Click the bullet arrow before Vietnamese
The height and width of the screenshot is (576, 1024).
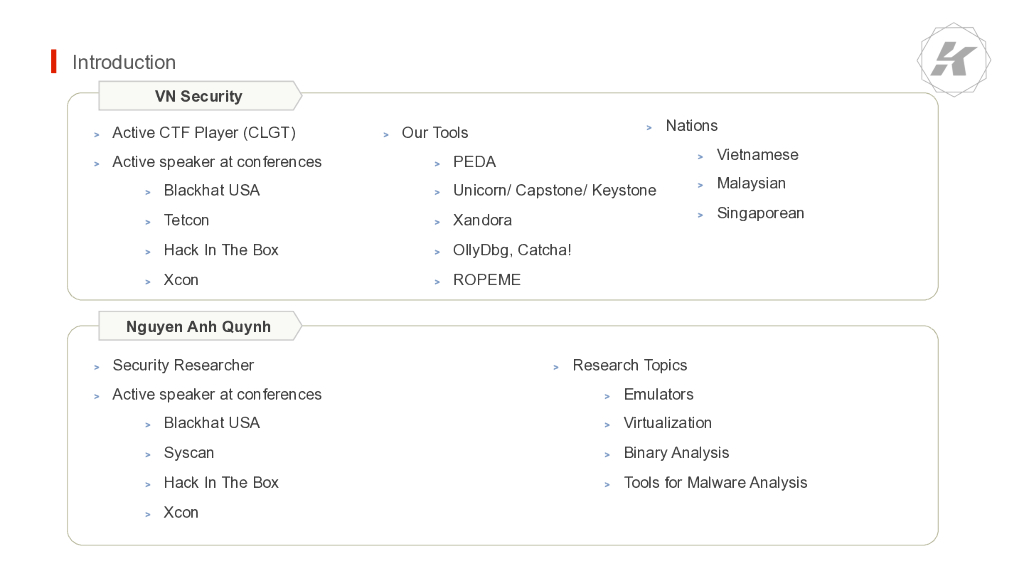tap(701, 156)
